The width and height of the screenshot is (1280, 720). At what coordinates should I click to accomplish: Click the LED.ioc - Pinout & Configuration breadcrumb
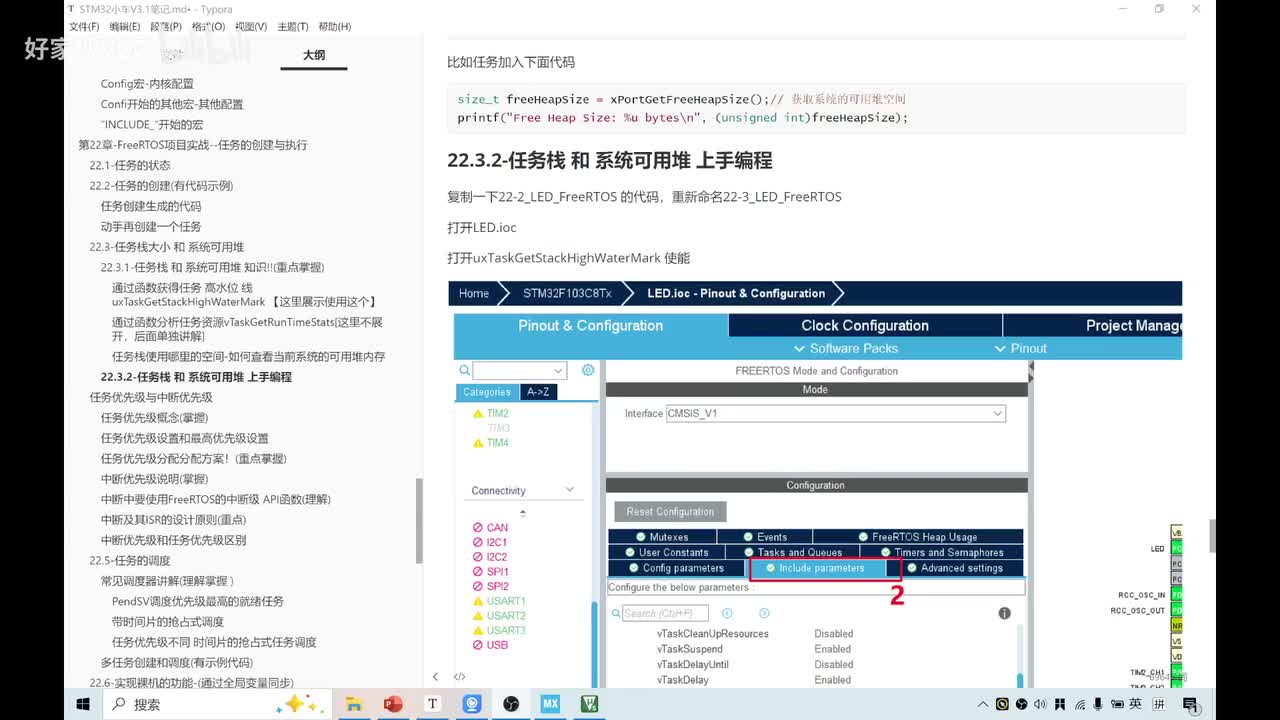pos(736,293)
